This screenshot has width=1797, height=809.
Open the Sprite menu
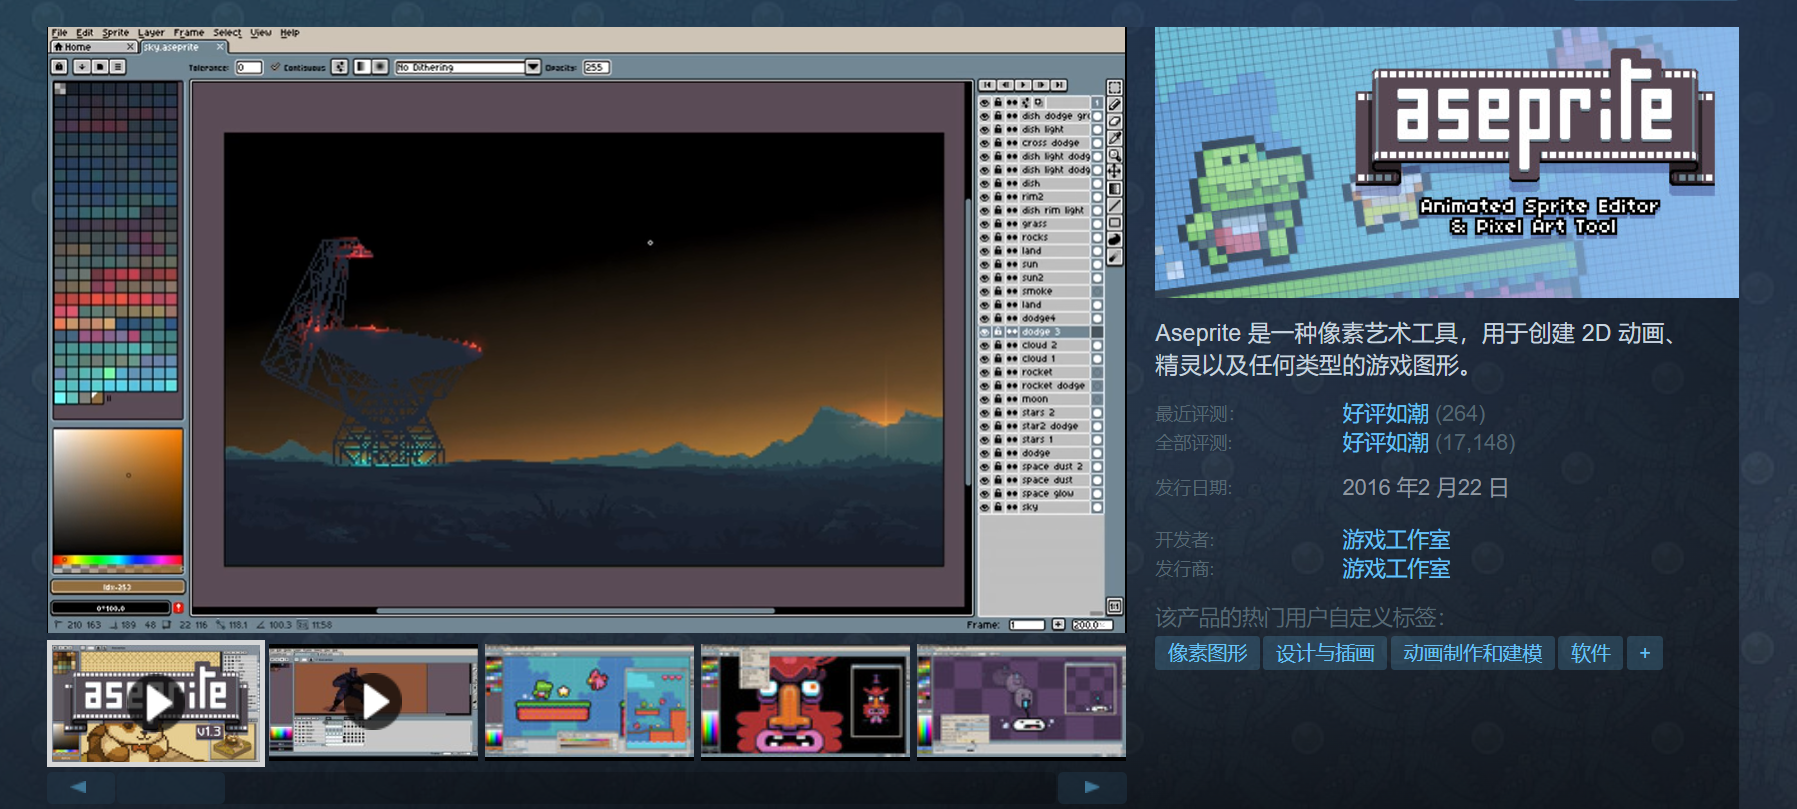(116, 33)
